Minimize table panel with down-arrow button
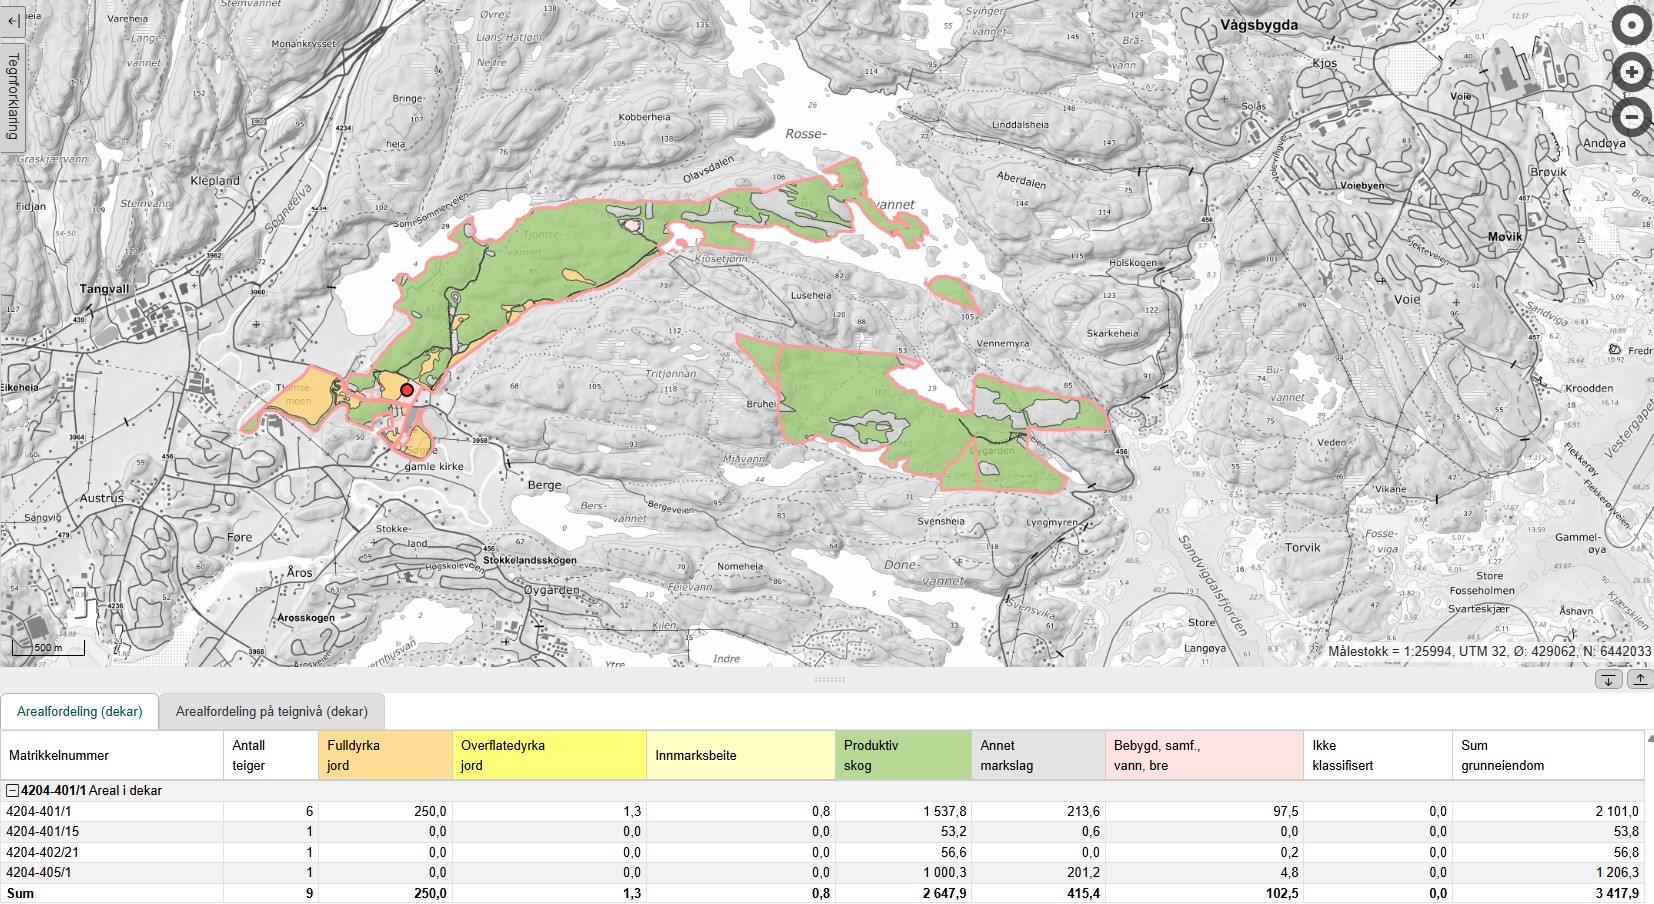 [x=1608, y=680]
